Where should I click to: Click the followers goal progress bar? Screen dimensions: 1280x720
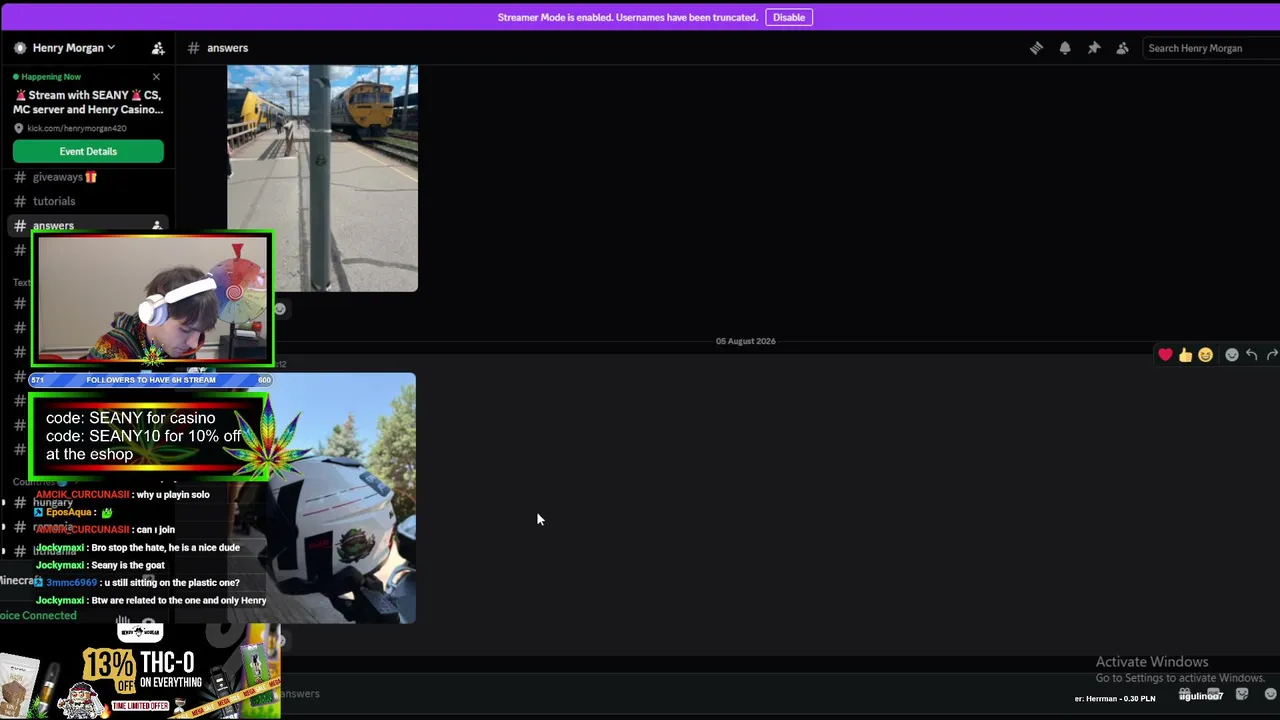[x=151, y=380]
